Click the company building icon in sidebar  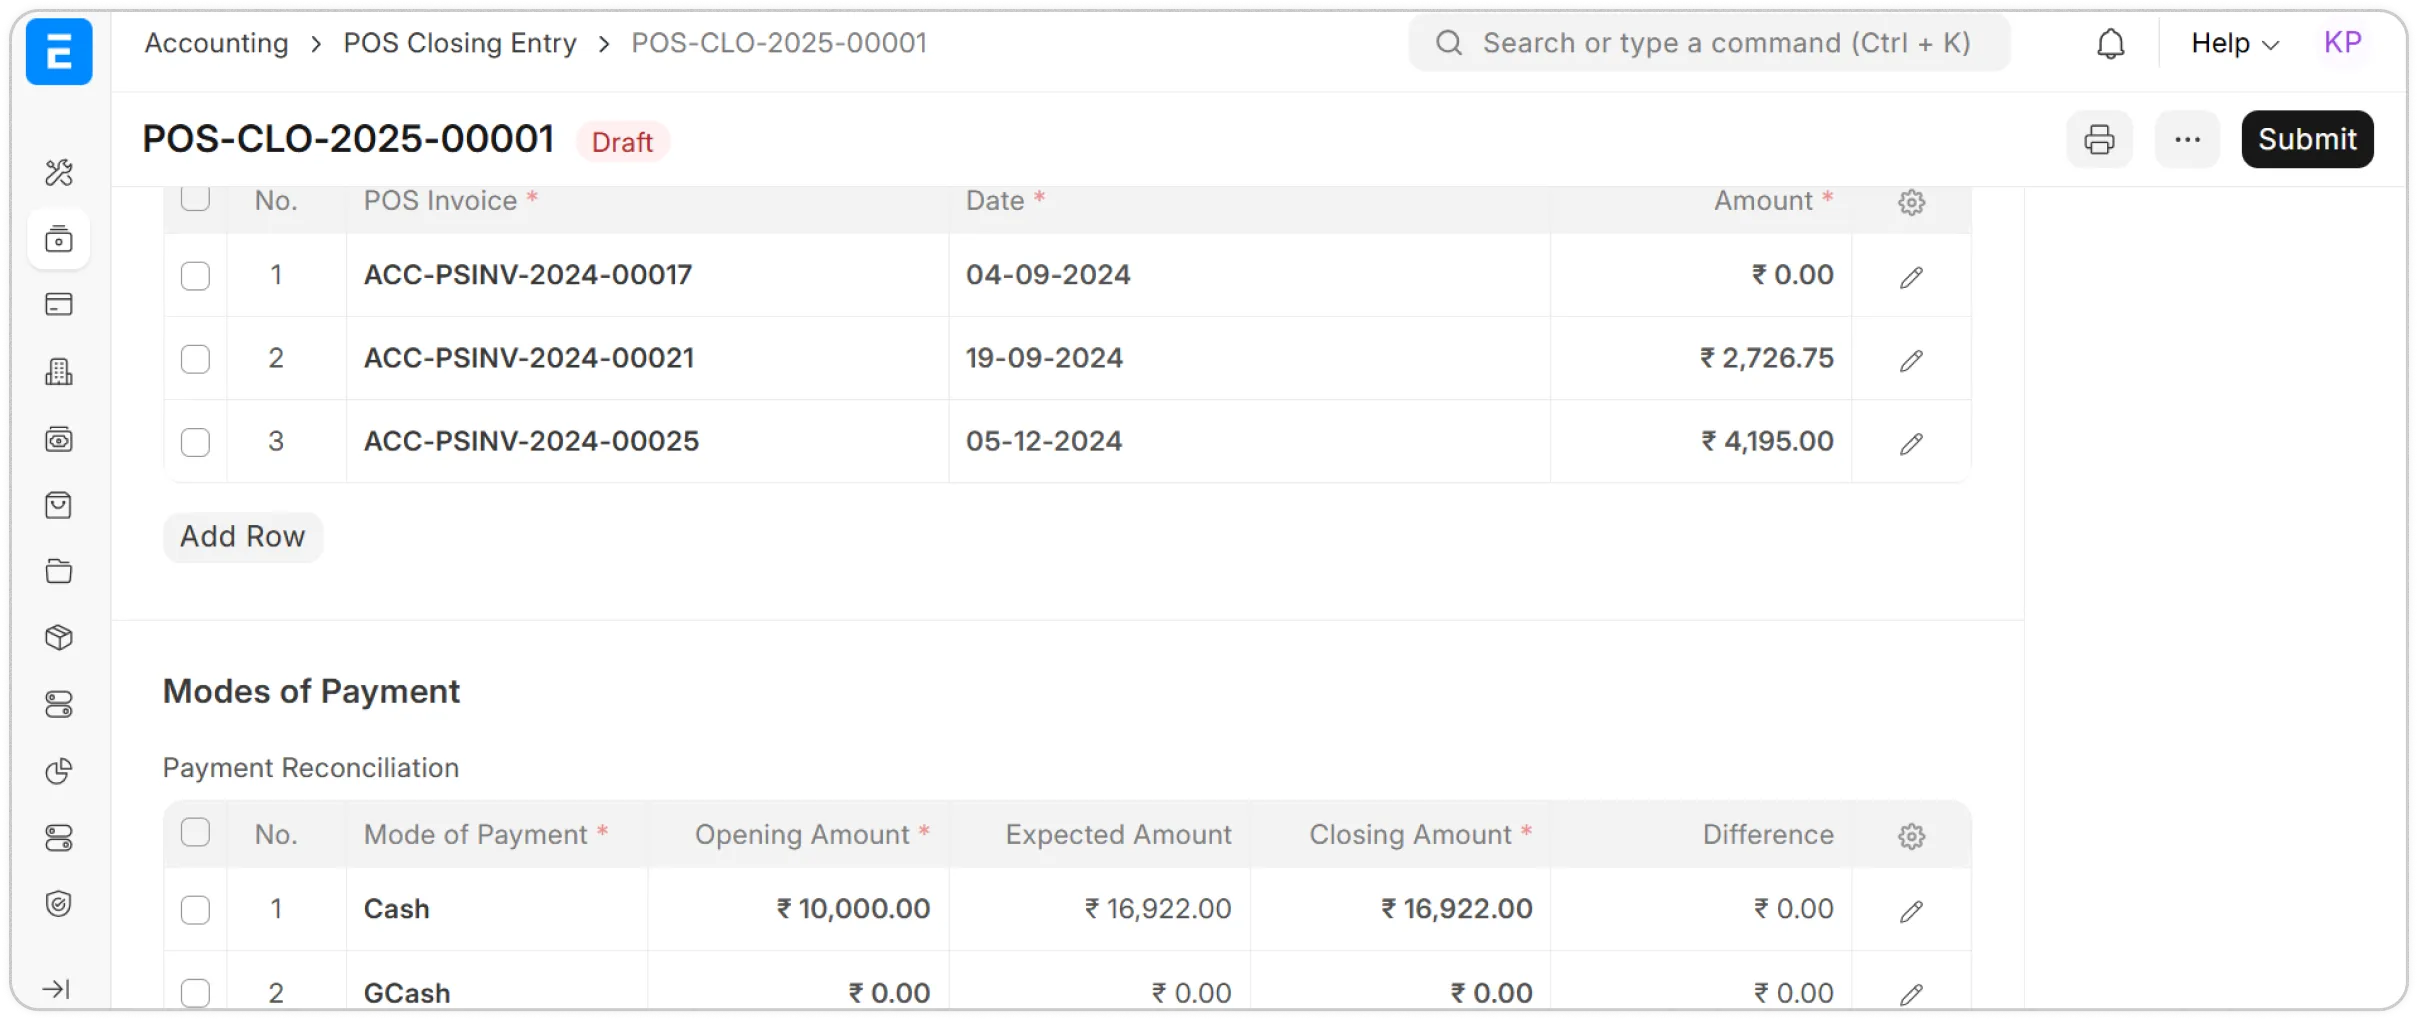60,371
